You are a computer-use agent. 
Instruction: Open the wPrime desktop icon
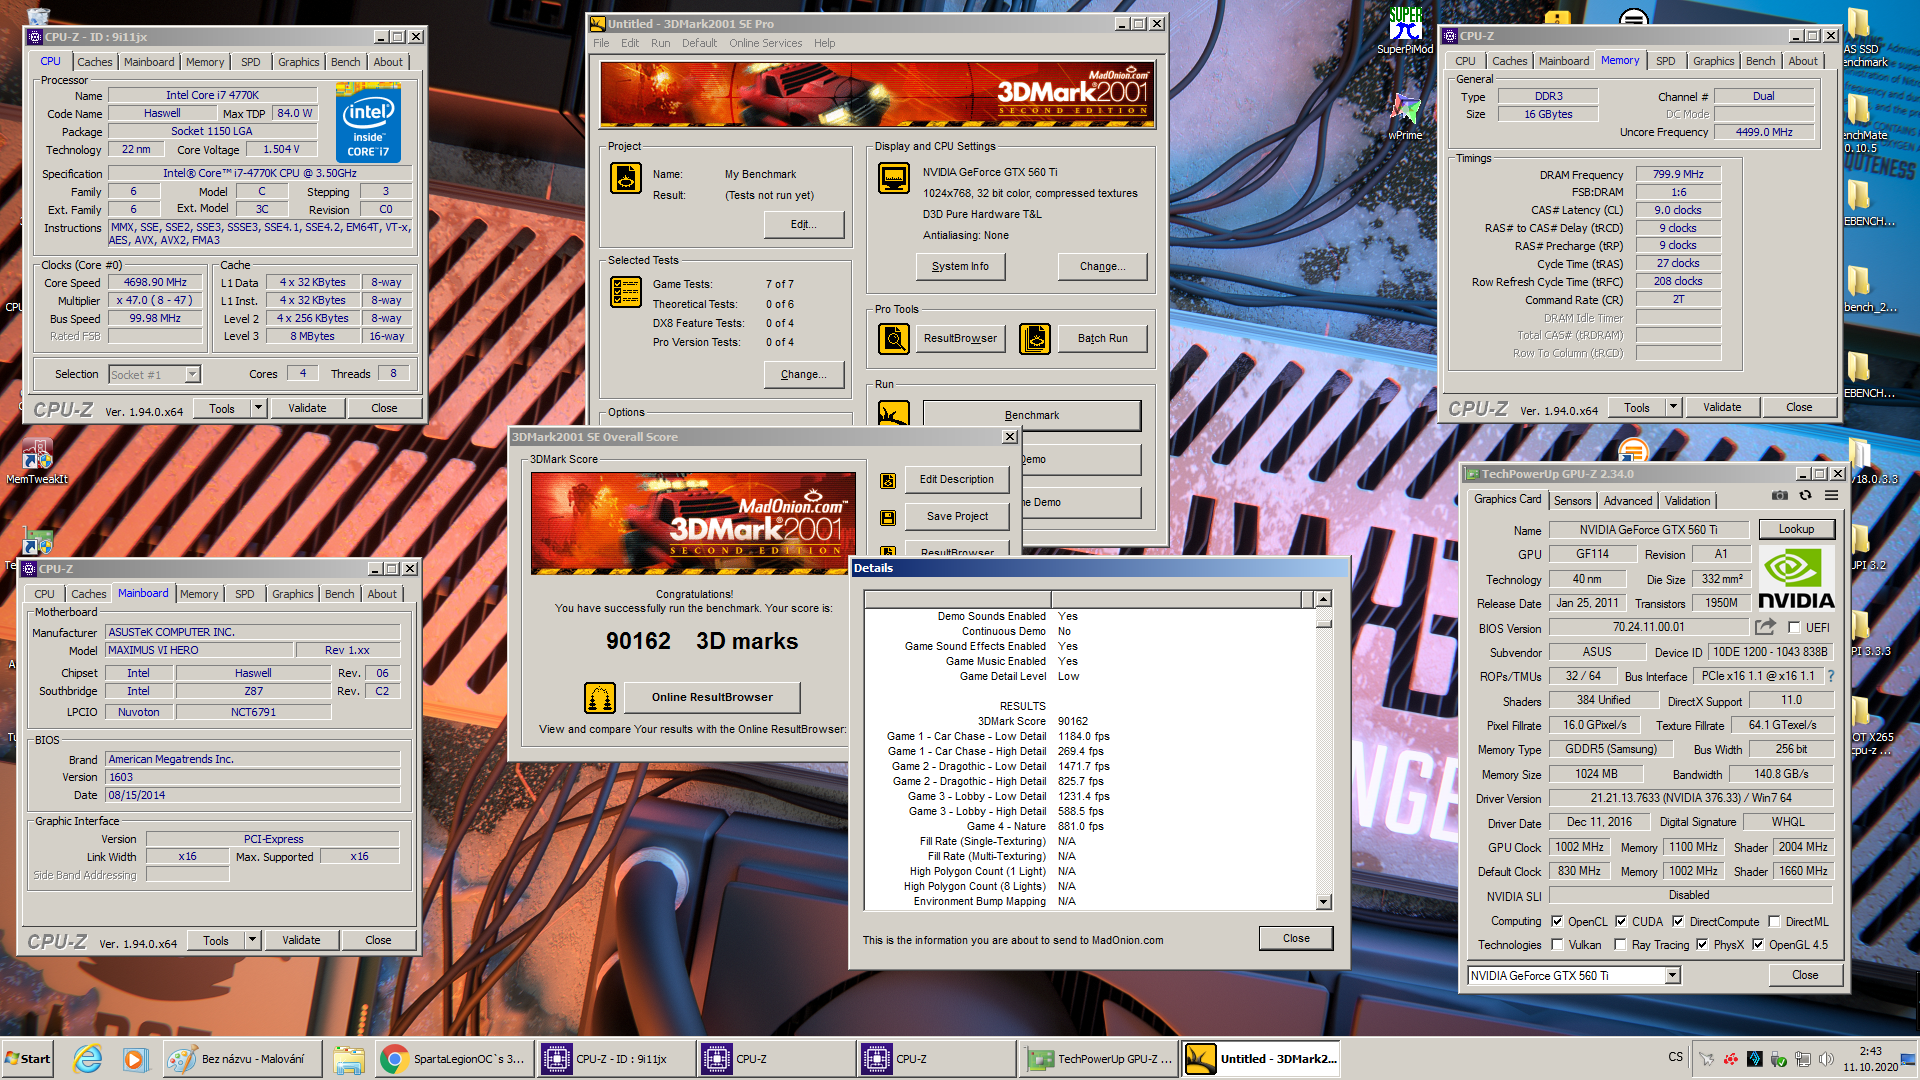(1405, 116)
